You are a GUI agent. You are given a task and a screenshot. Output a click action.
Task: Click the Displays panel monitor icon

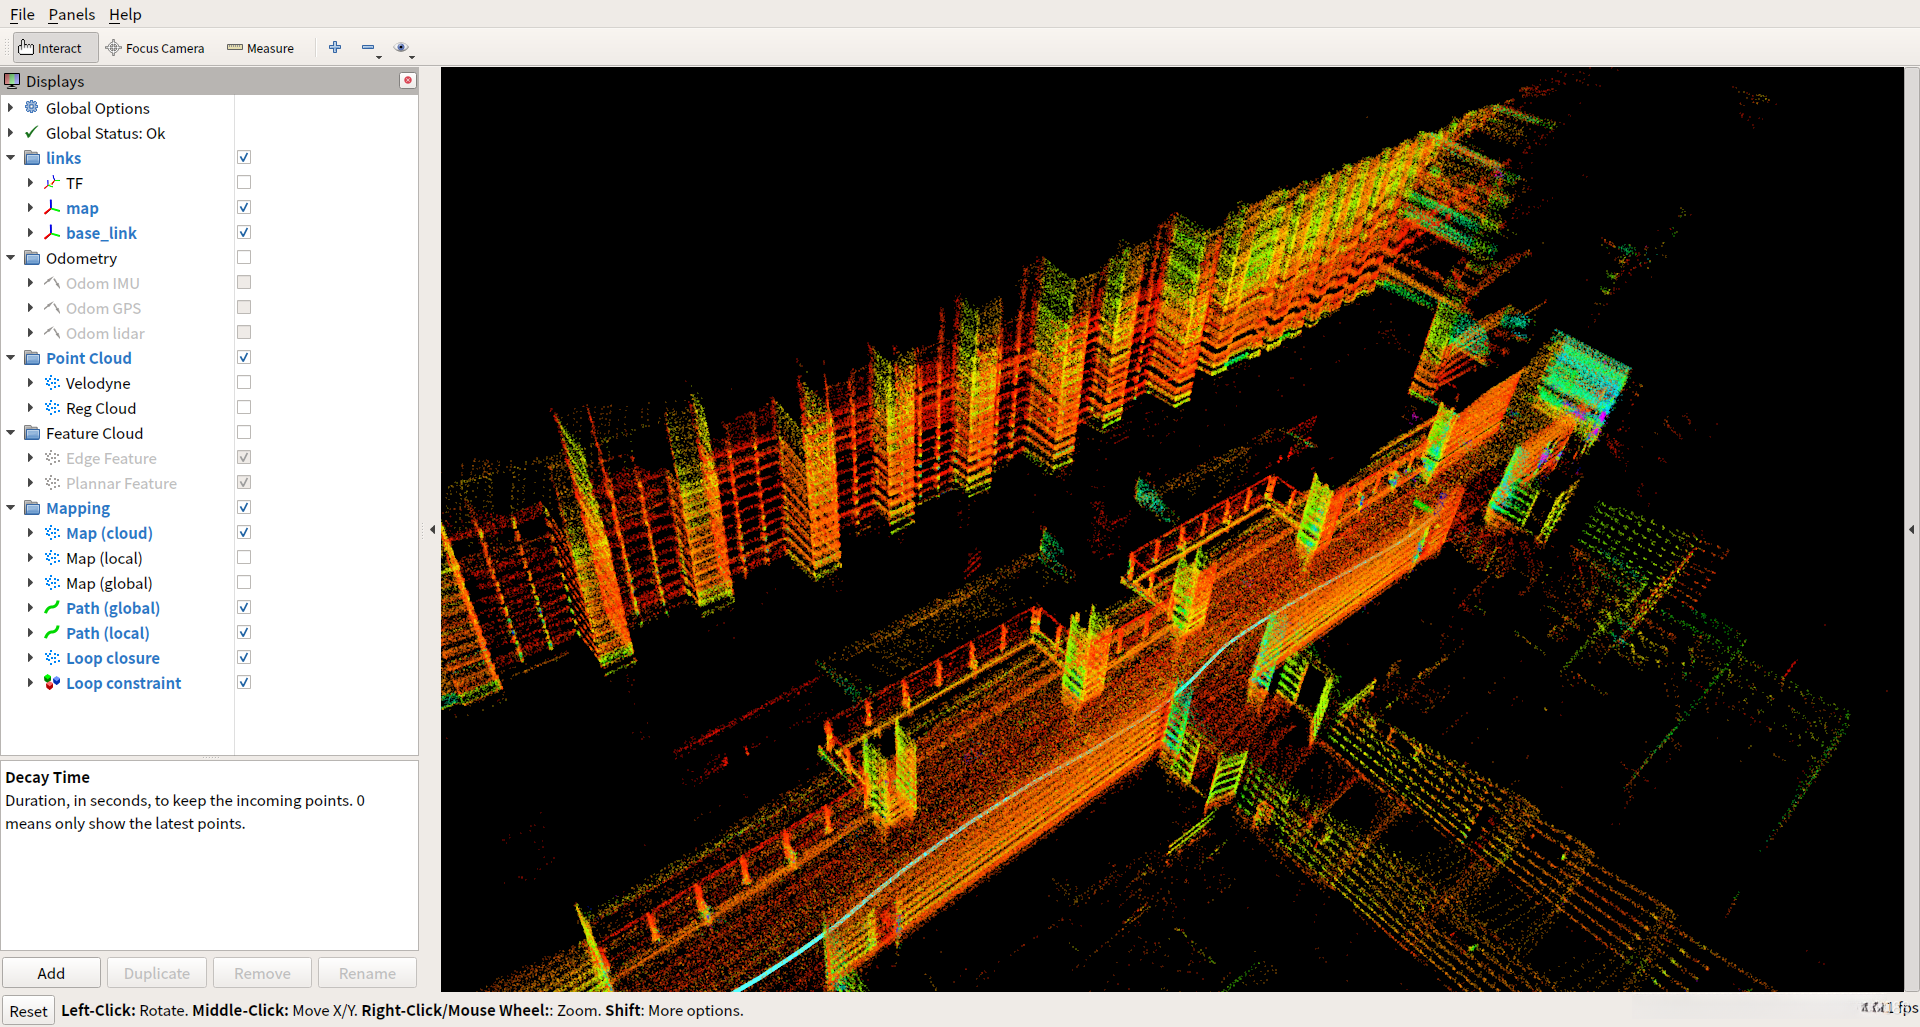point(12,81)
